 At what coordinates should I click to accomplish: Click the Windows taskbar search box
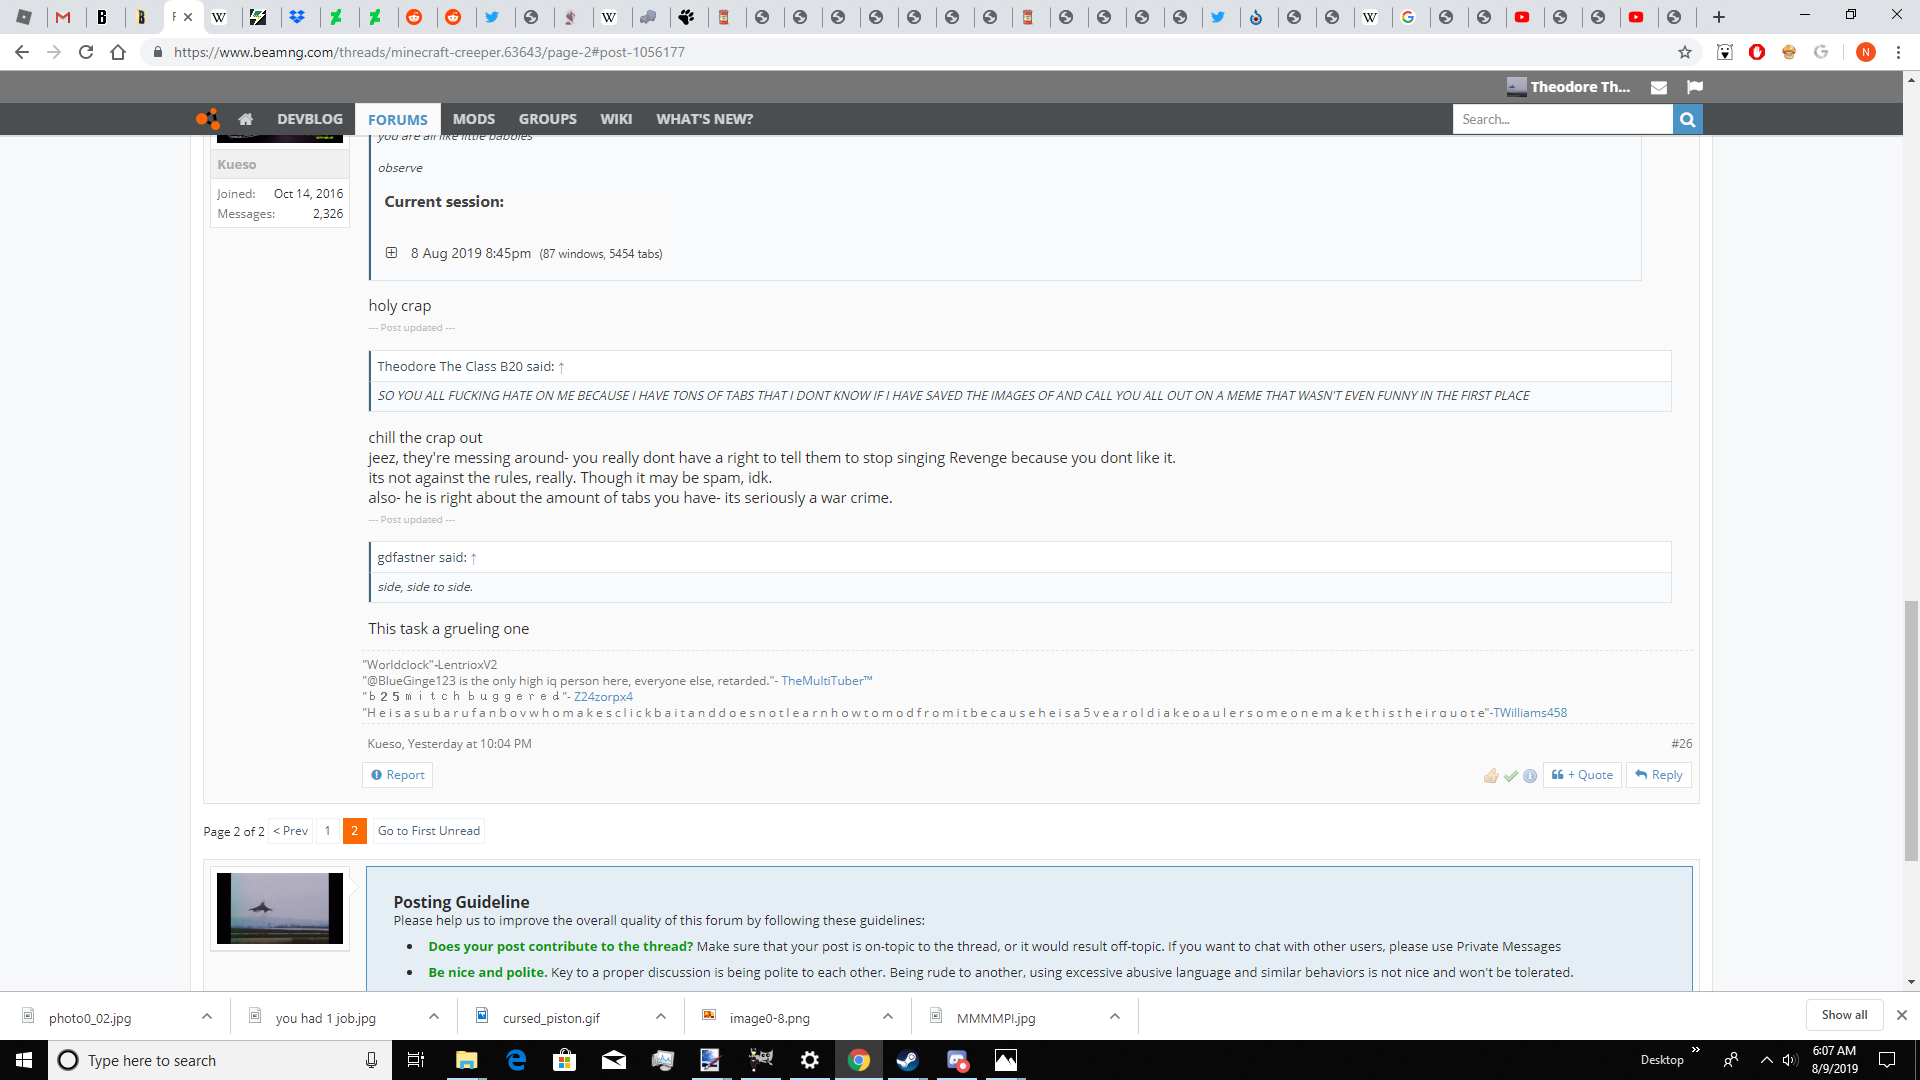coord(218,1060)
